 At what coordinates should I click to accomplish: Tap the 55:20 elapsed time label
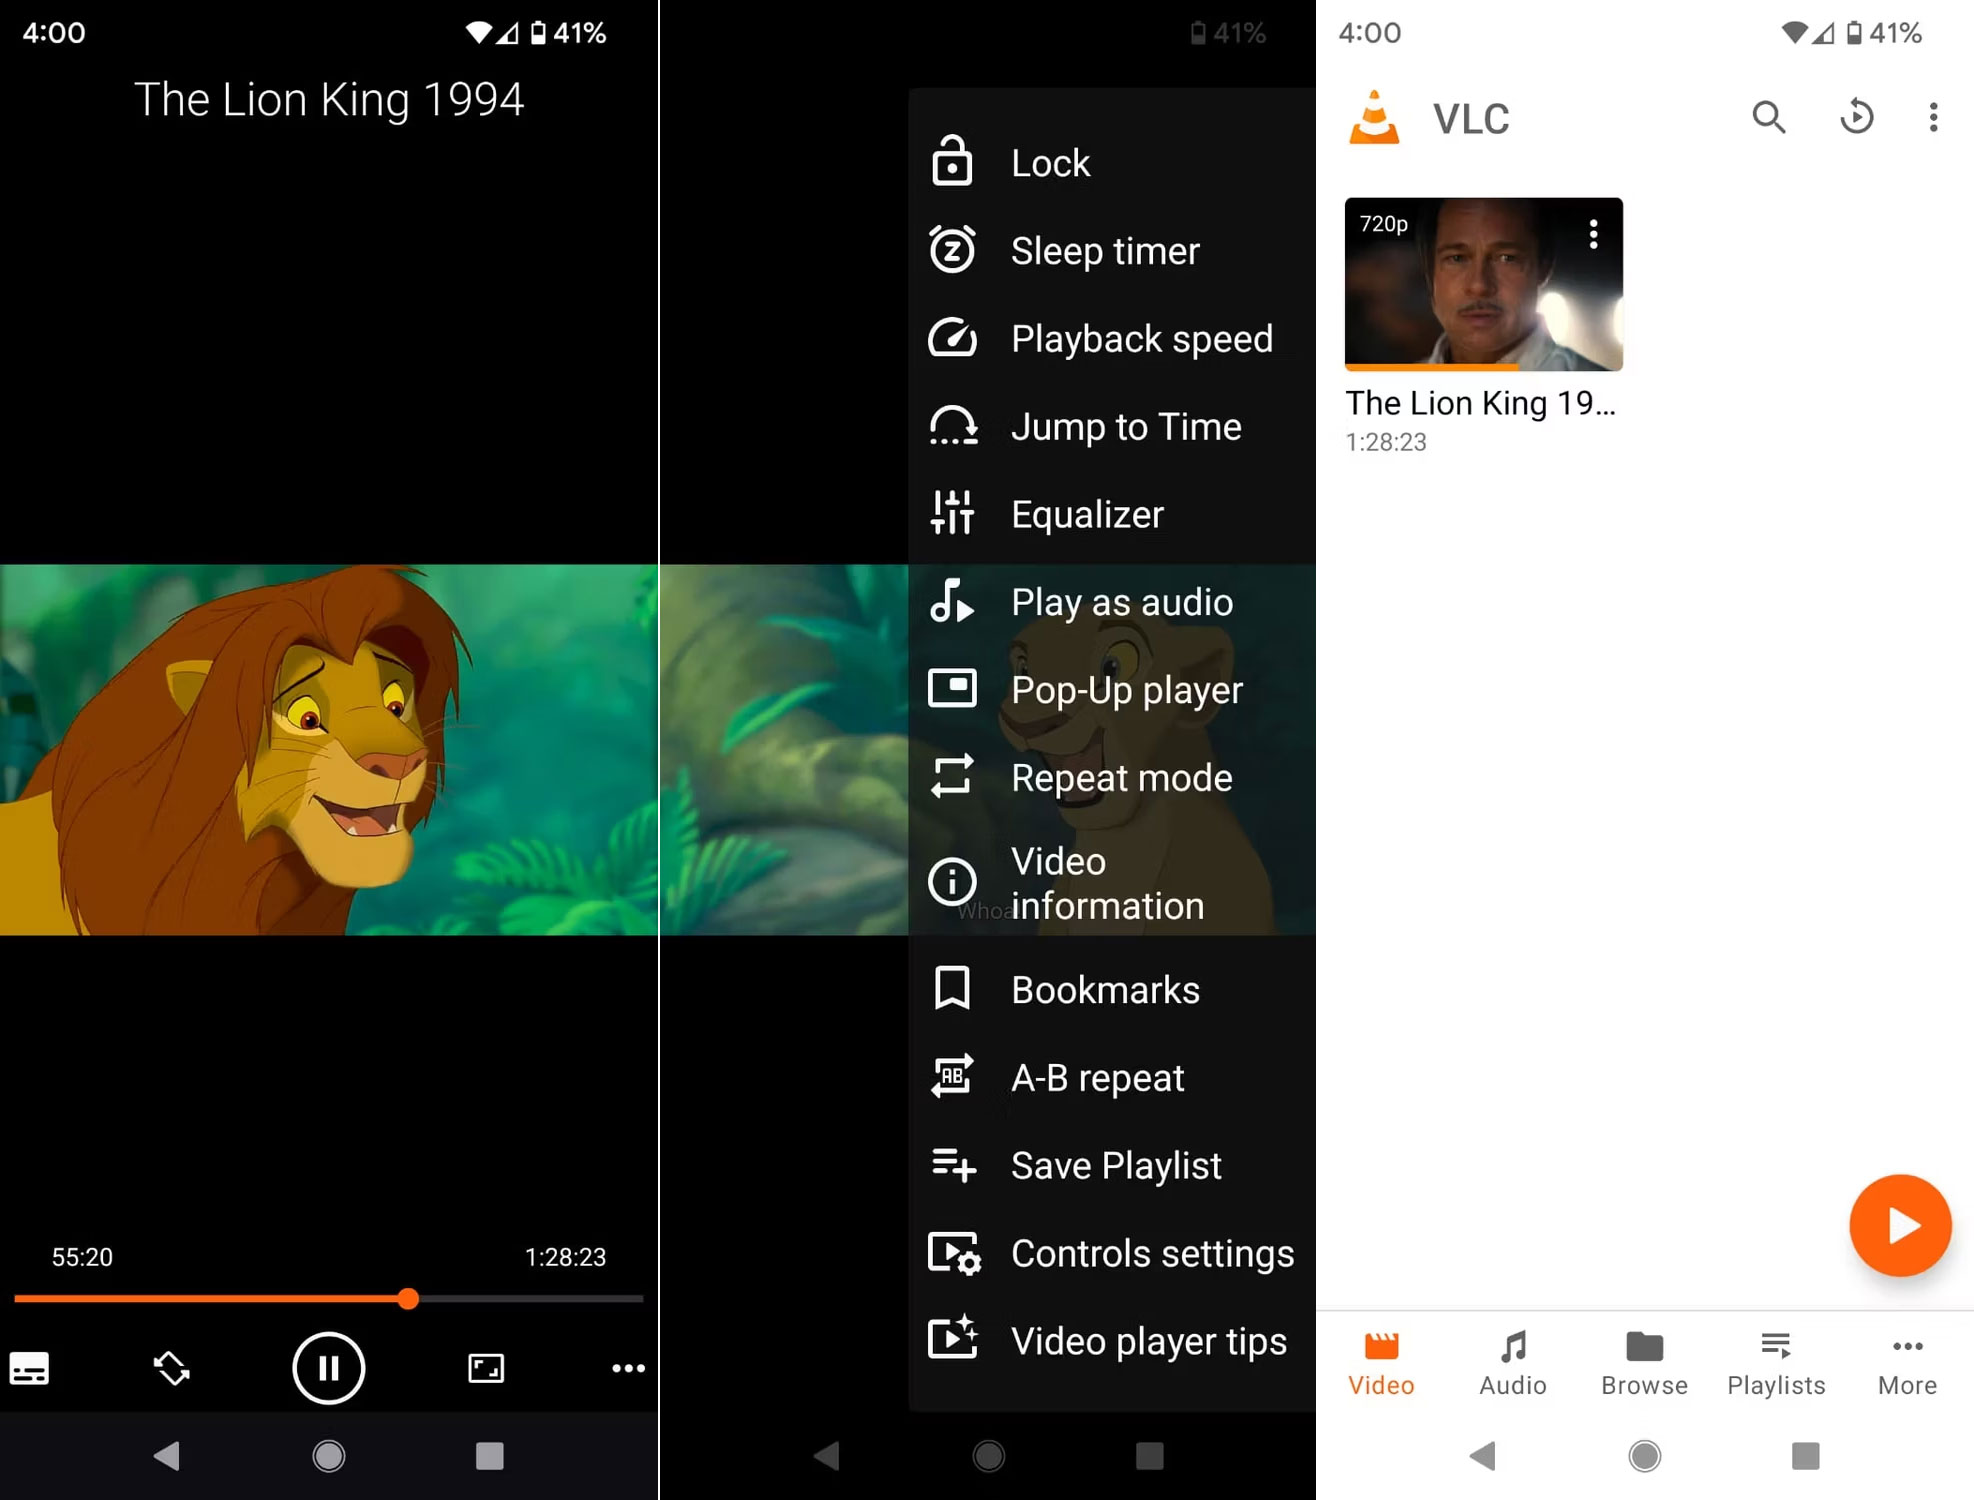pyautogui.click(x=82, y=1257)
